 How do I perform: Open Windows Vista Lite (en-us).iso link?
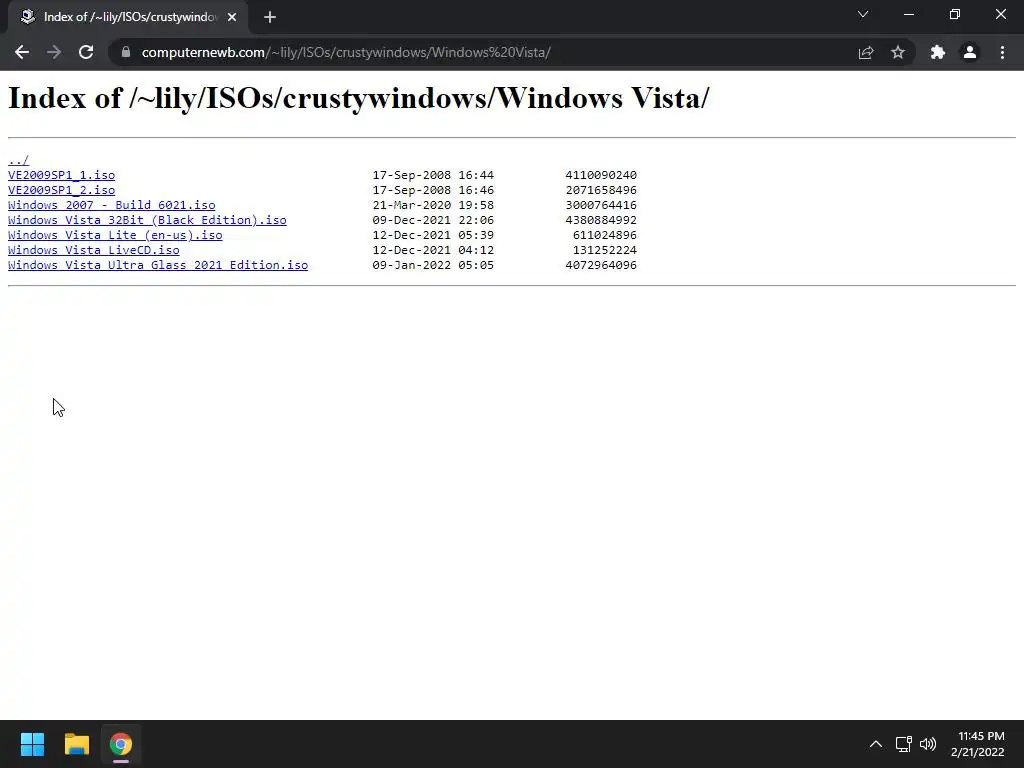[x=115, y=235]
